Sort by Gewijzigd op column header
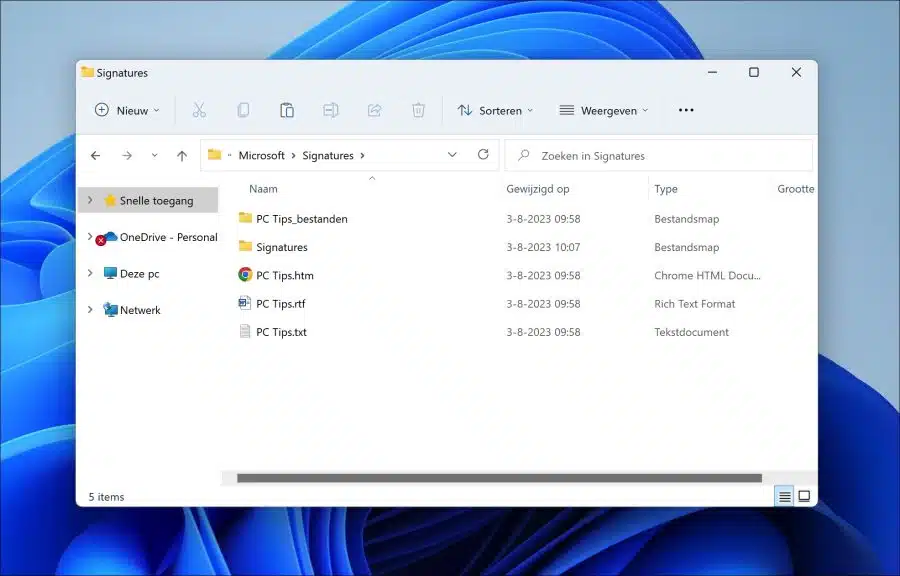Viewport: 900px width, 576px height. [x=538, y=189]
